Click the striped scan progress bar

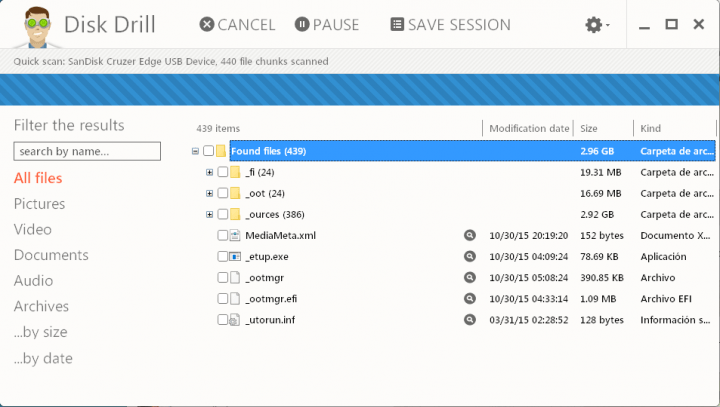coord(360,90)
